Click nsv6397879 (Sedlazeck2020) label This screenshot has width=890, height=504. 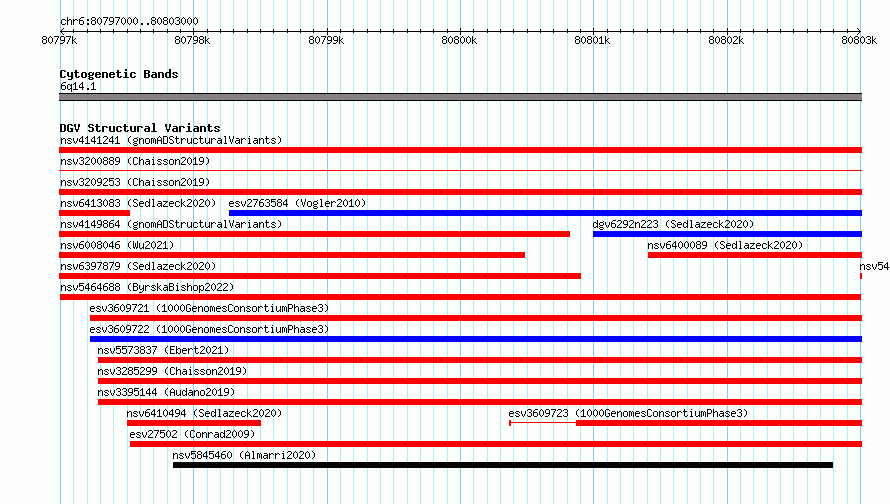pos(138,266)
